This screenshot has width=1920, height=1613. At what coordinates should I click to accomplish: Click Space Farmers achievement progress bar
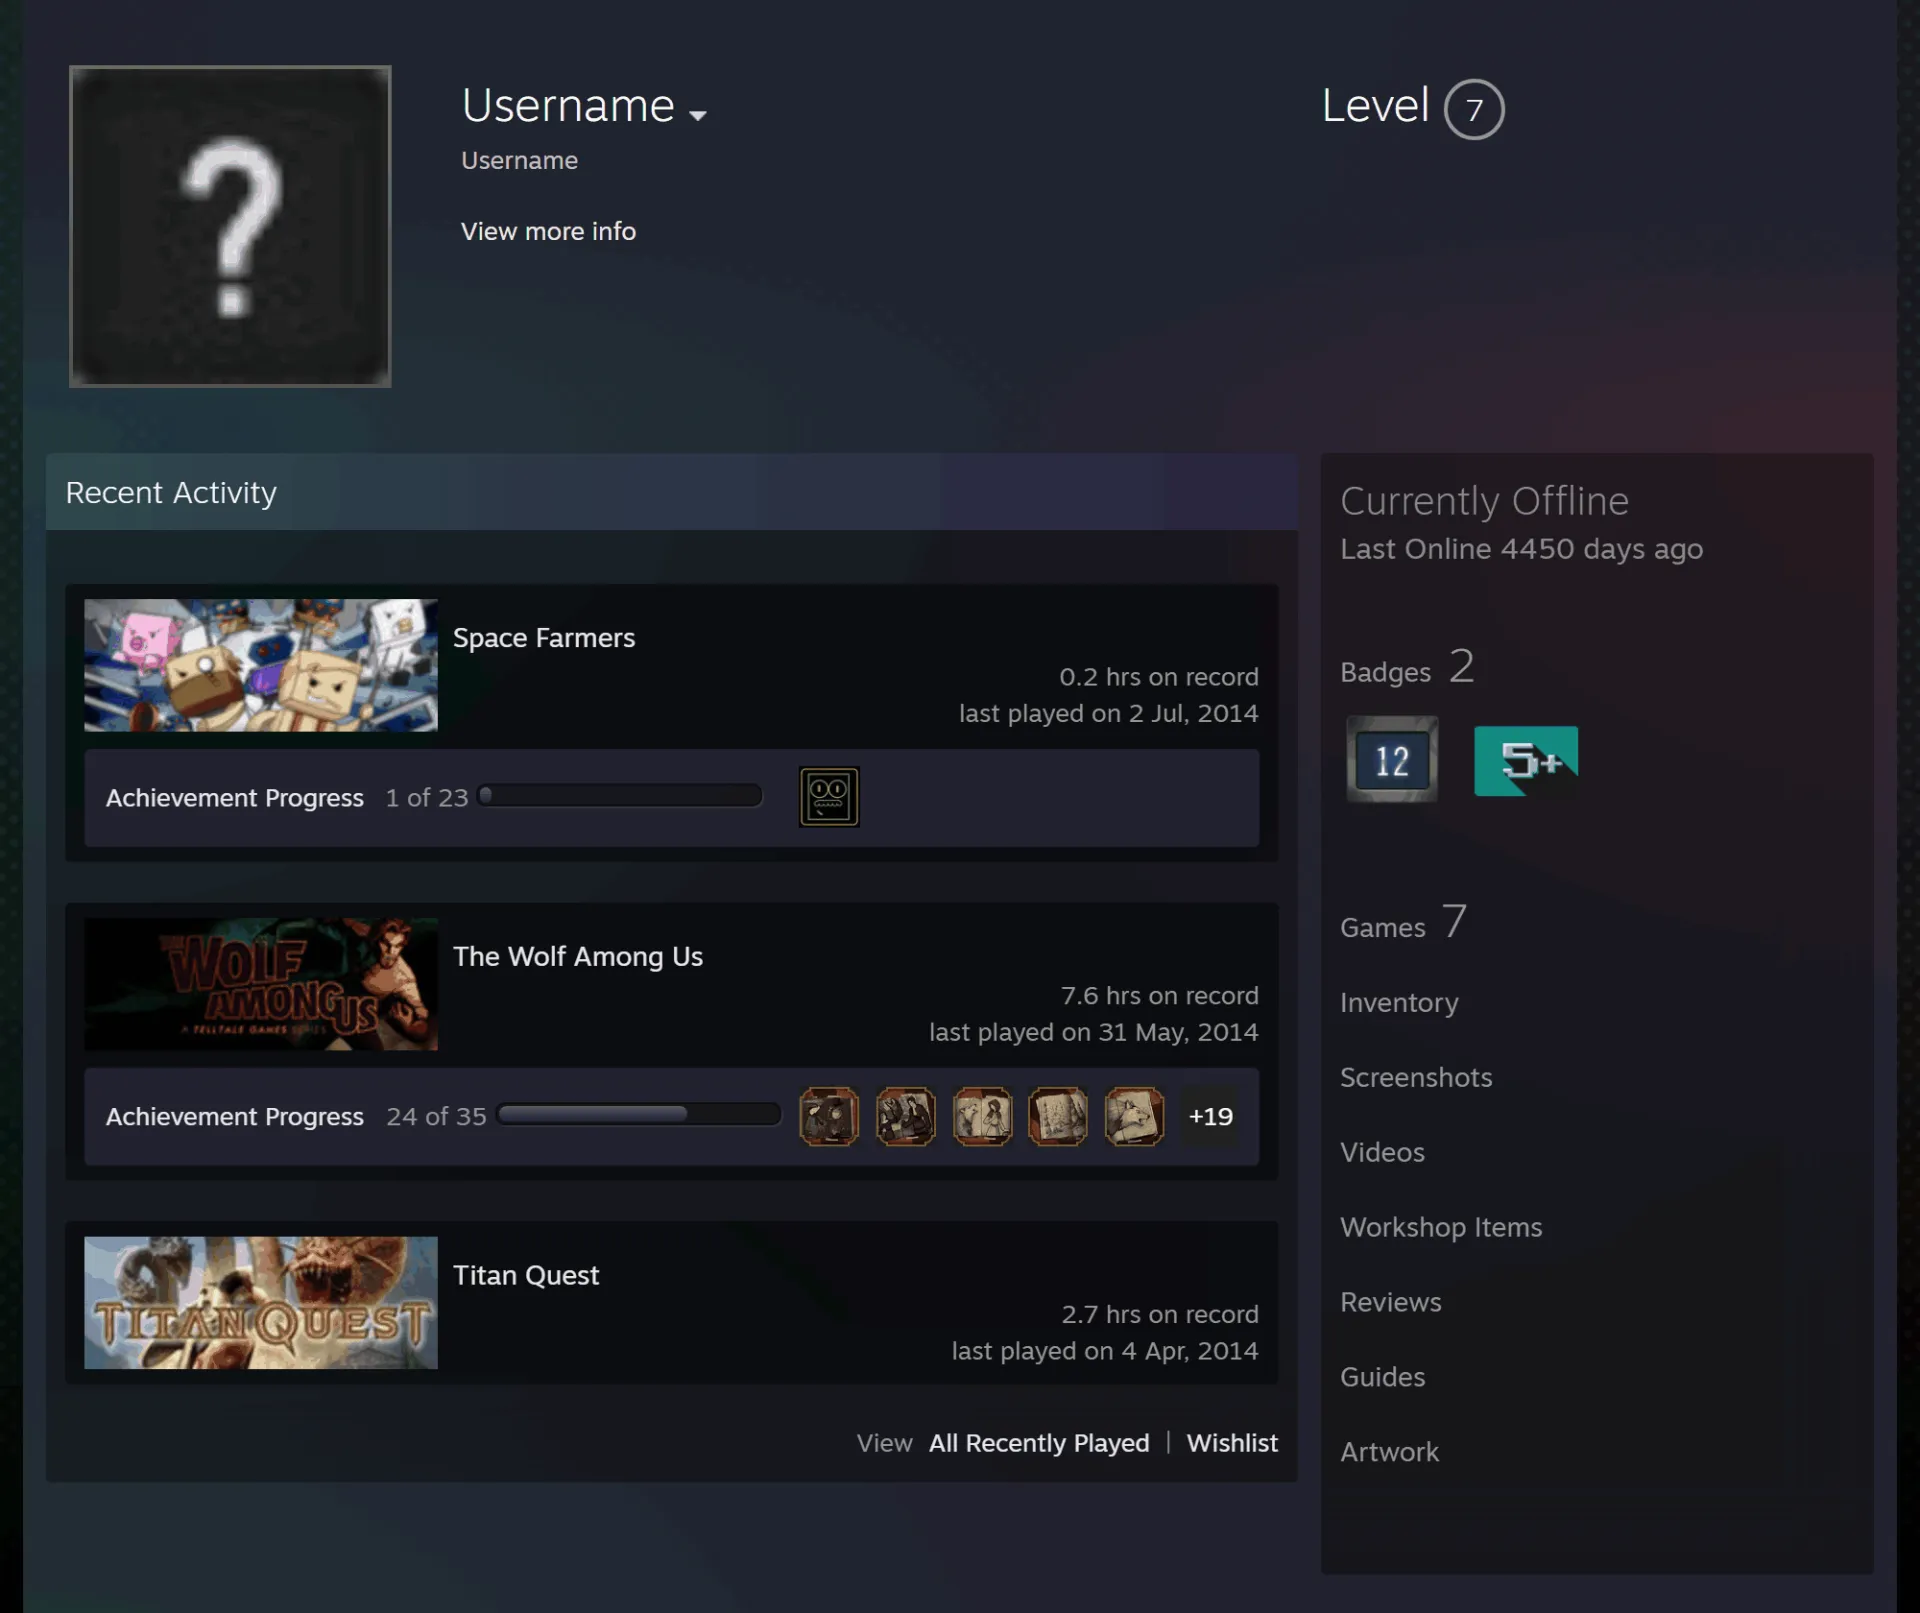[x=620, y=796]
